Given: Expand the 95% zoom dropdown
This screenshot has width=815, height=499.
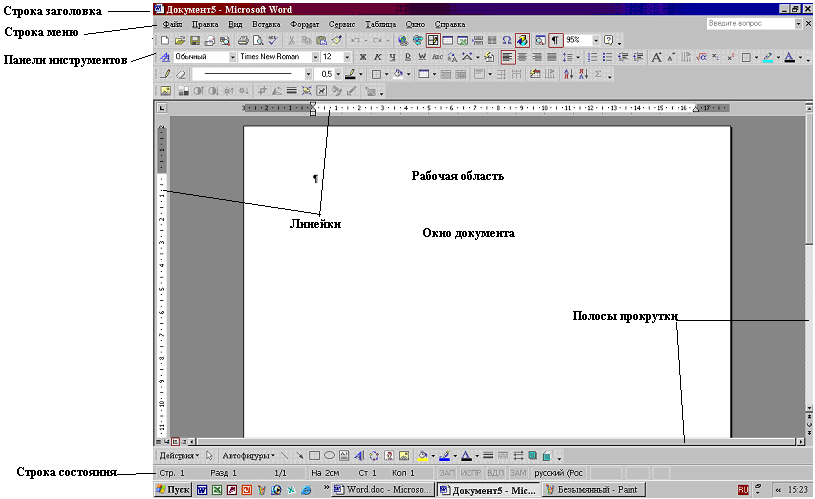Looking at the screenshot, I should coord(596,40).
